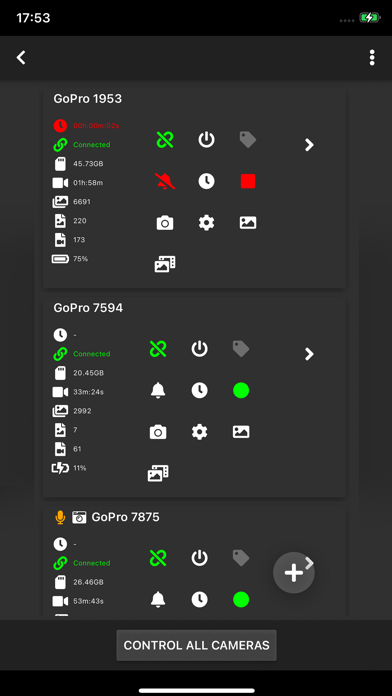Add a camera with the plus button
The height and width of the screenshot is (696, 392).
point(294,573)
